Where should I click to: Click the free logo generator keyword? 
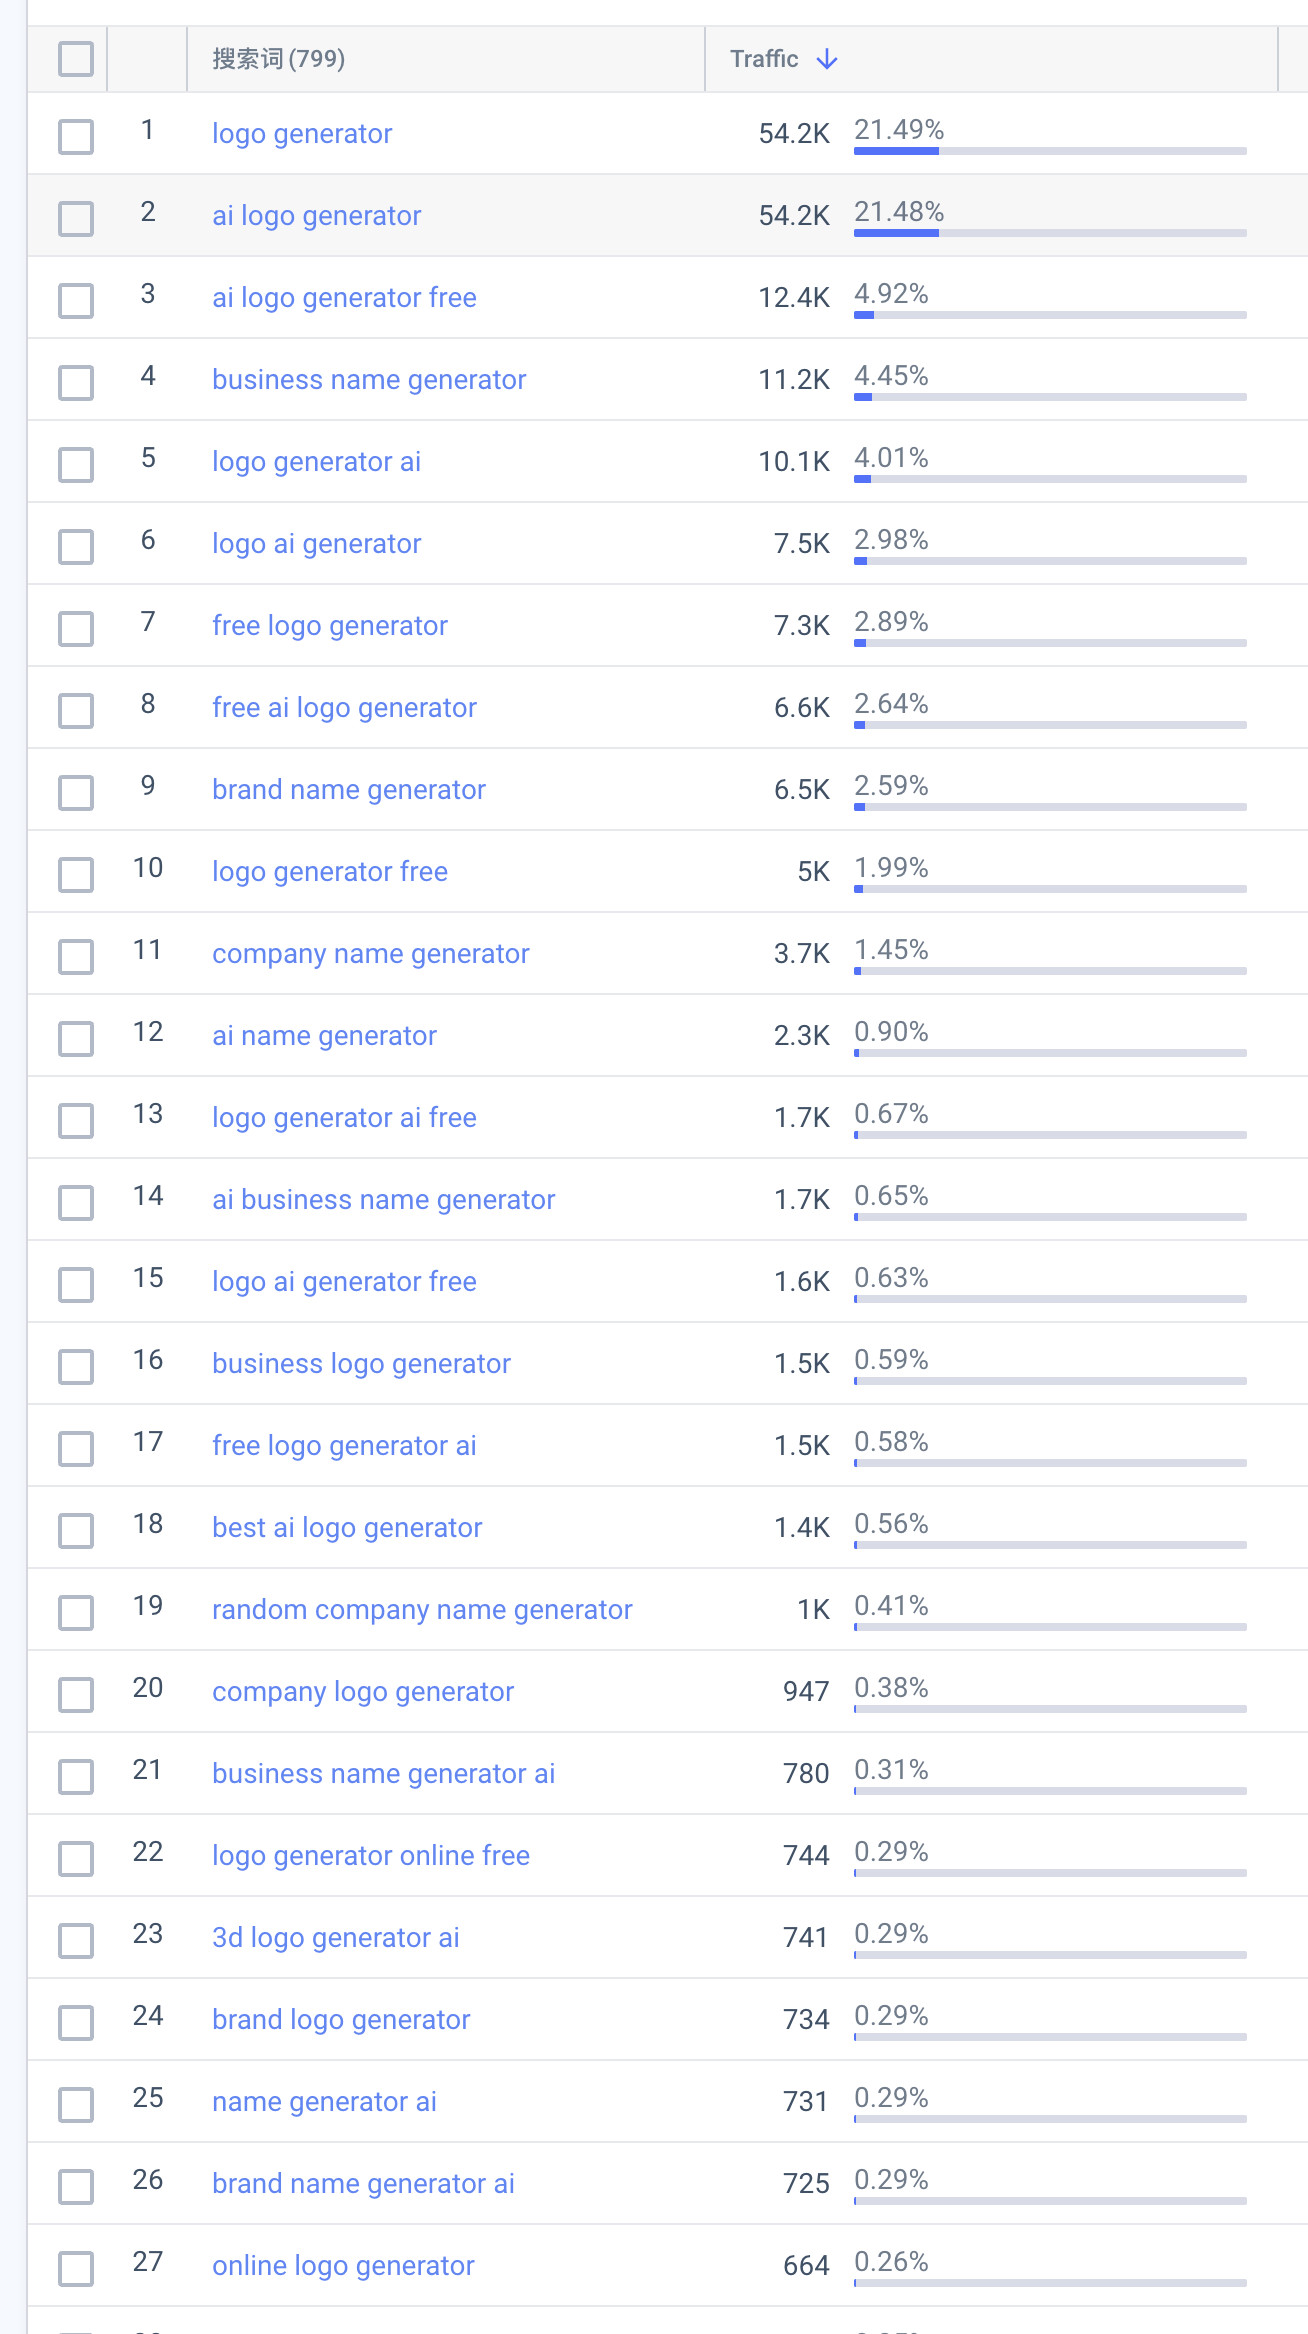tap(330, 626)
